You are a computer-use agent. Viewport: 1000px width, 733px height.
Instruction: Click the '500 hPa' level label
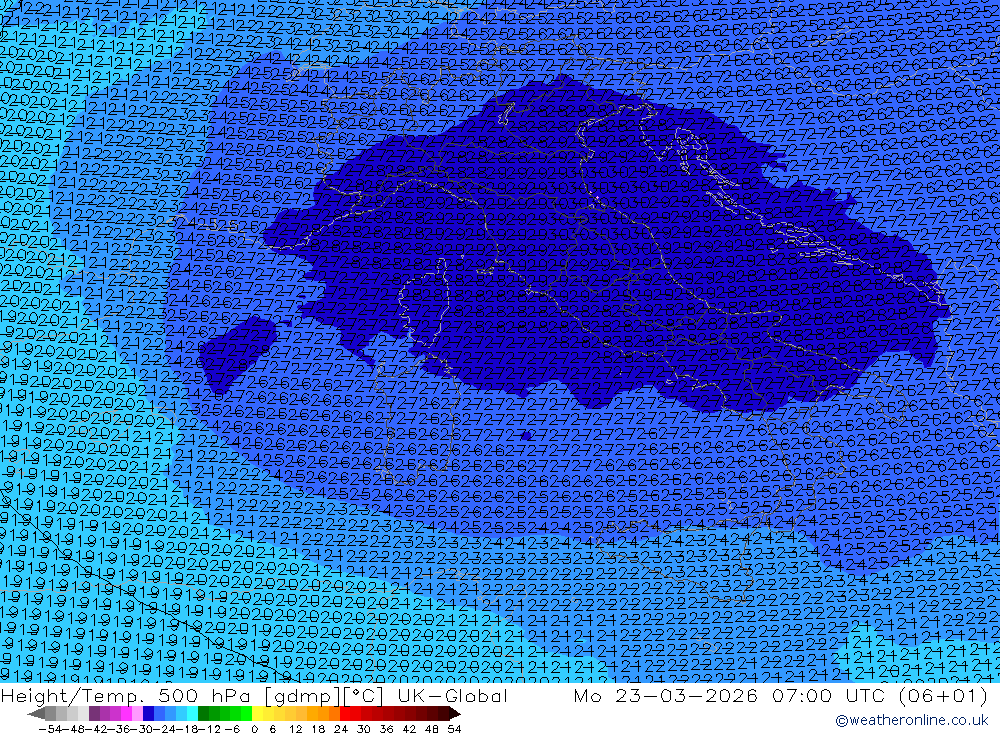[x=205, y=695]
